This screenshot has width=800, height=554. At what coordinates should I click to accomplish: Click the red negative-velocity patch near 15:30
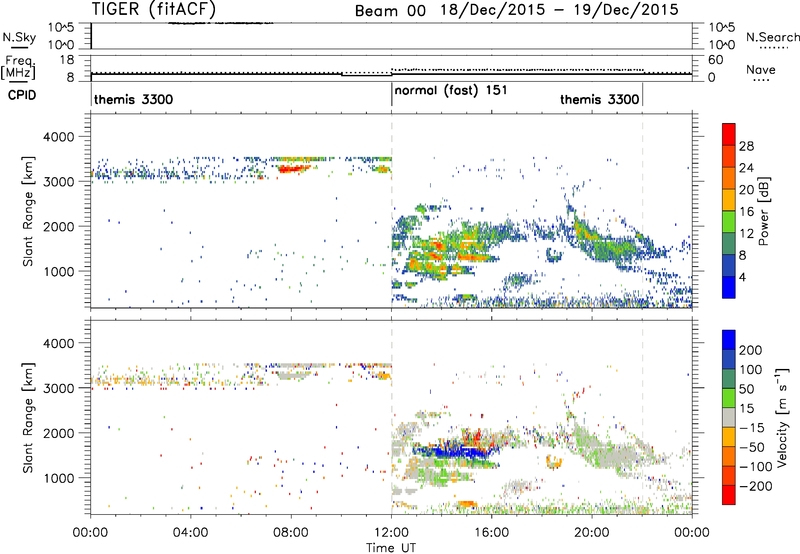click(x=474, y=437)
